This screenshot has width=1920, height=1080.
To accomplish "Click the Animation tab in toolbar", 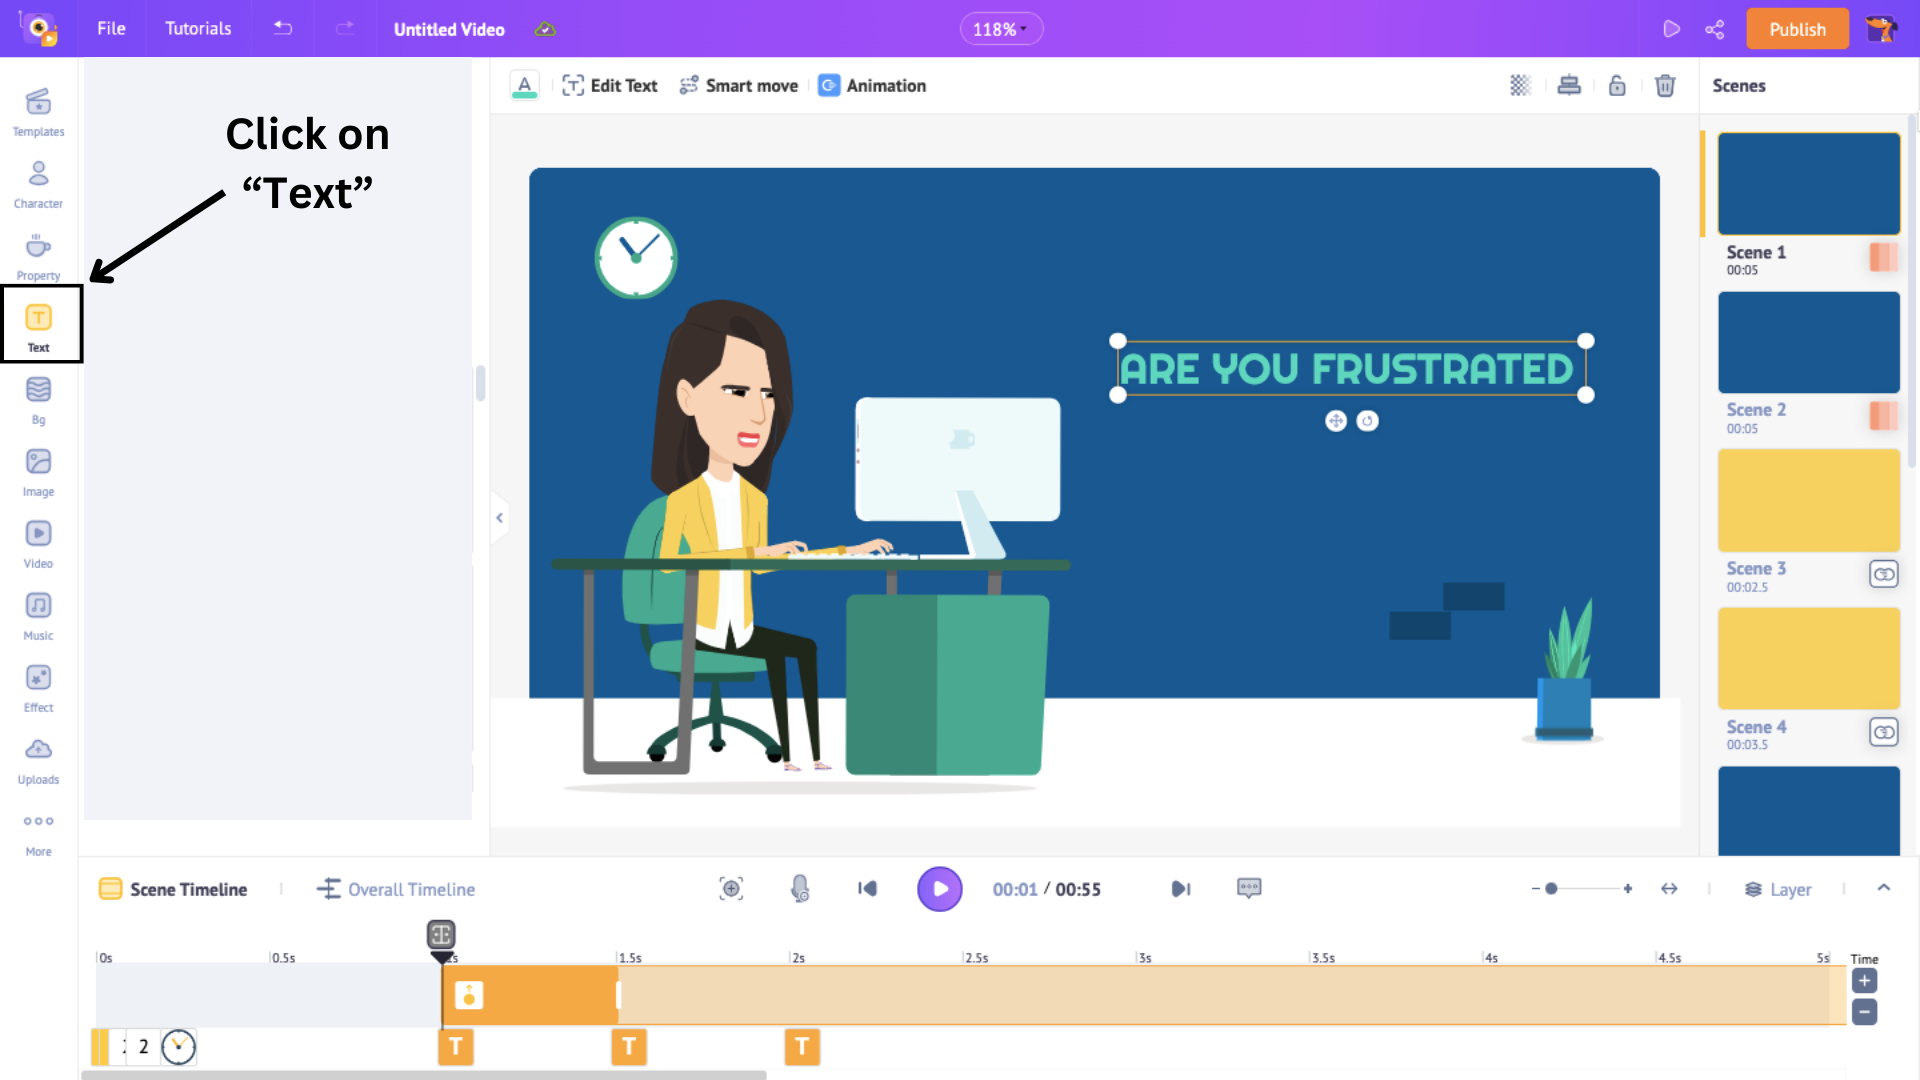I will click(x=870, y=86).
